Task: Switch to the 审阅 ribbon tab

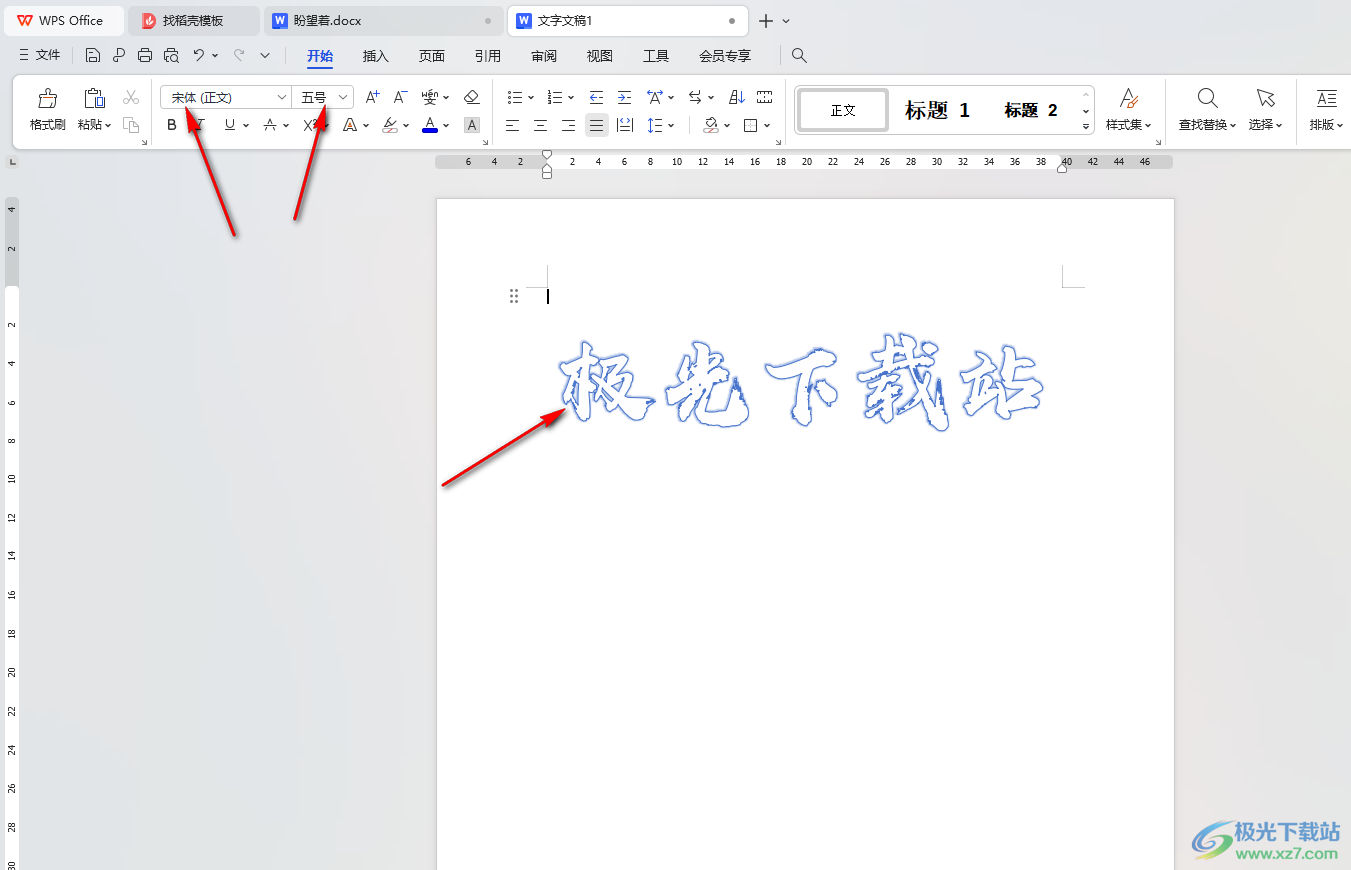Action: pyautogui.click(x=544, y=56)
